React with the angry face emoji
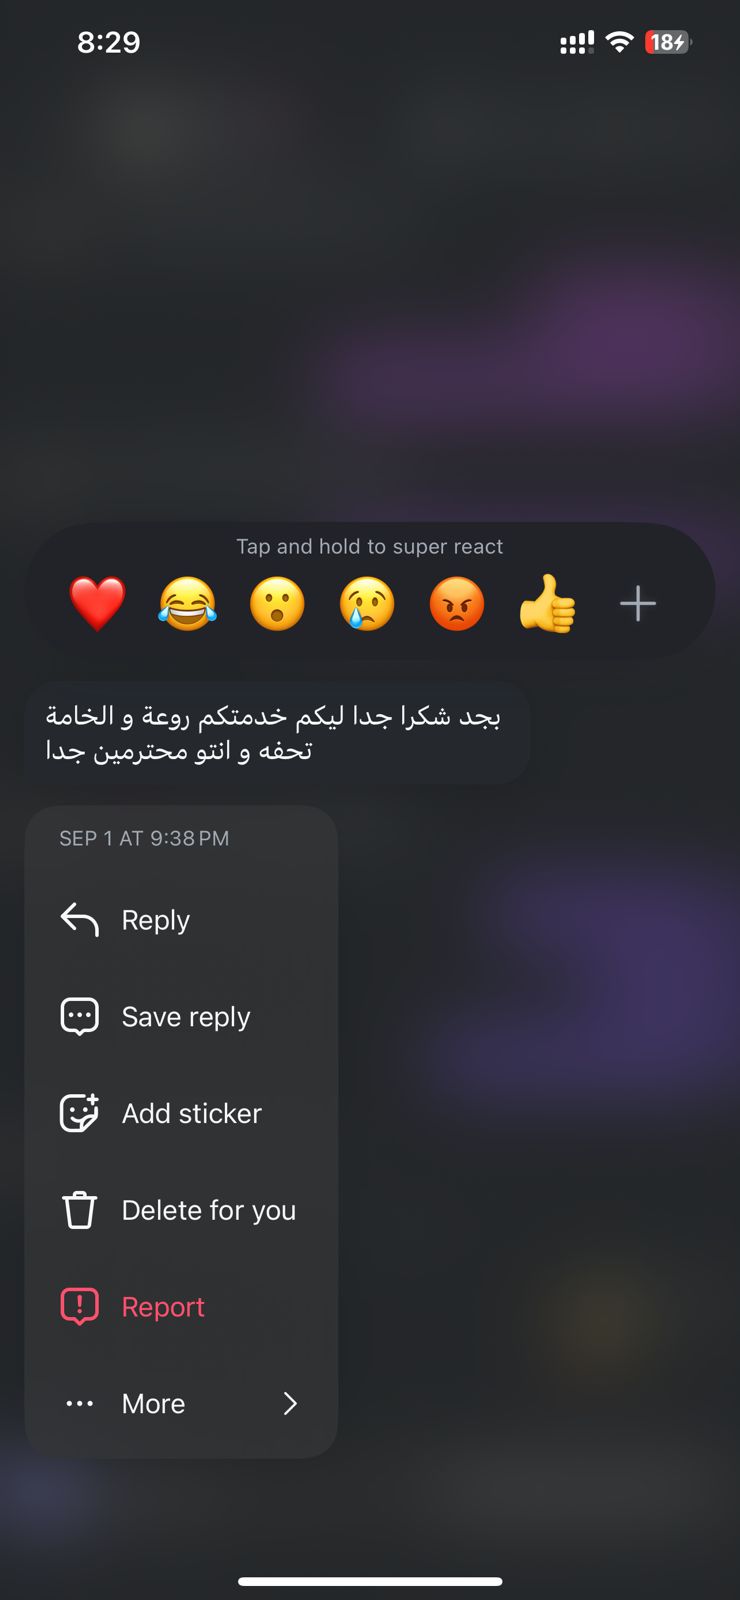 coord(457,604)
